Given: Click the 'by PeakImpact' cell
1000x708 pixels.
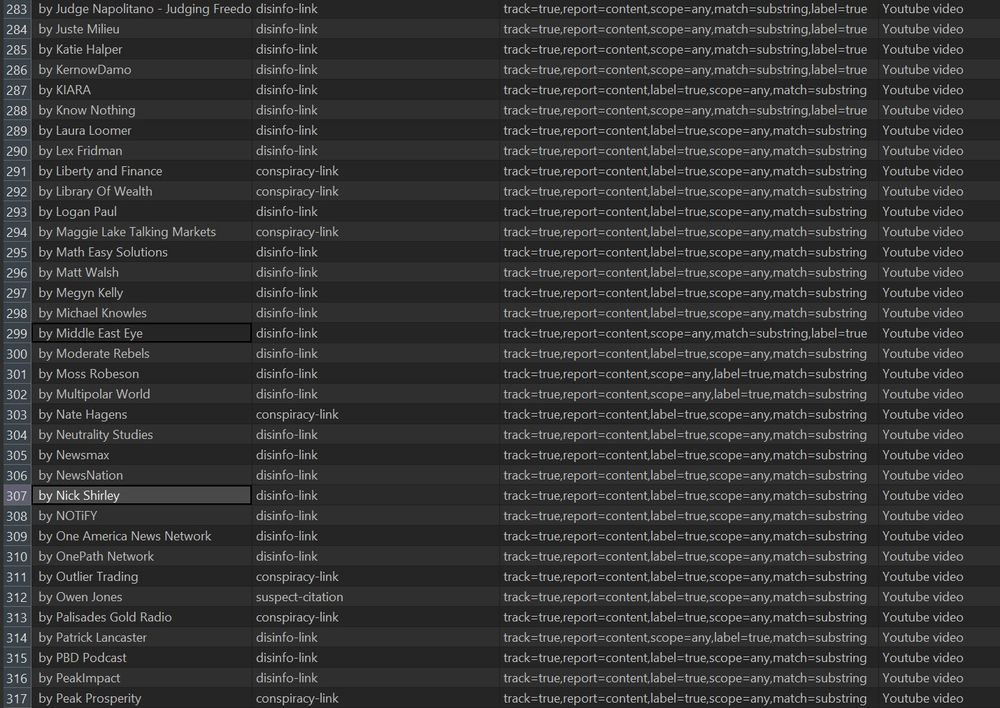Looking at the screenshot, I should [x=142, y=678].
